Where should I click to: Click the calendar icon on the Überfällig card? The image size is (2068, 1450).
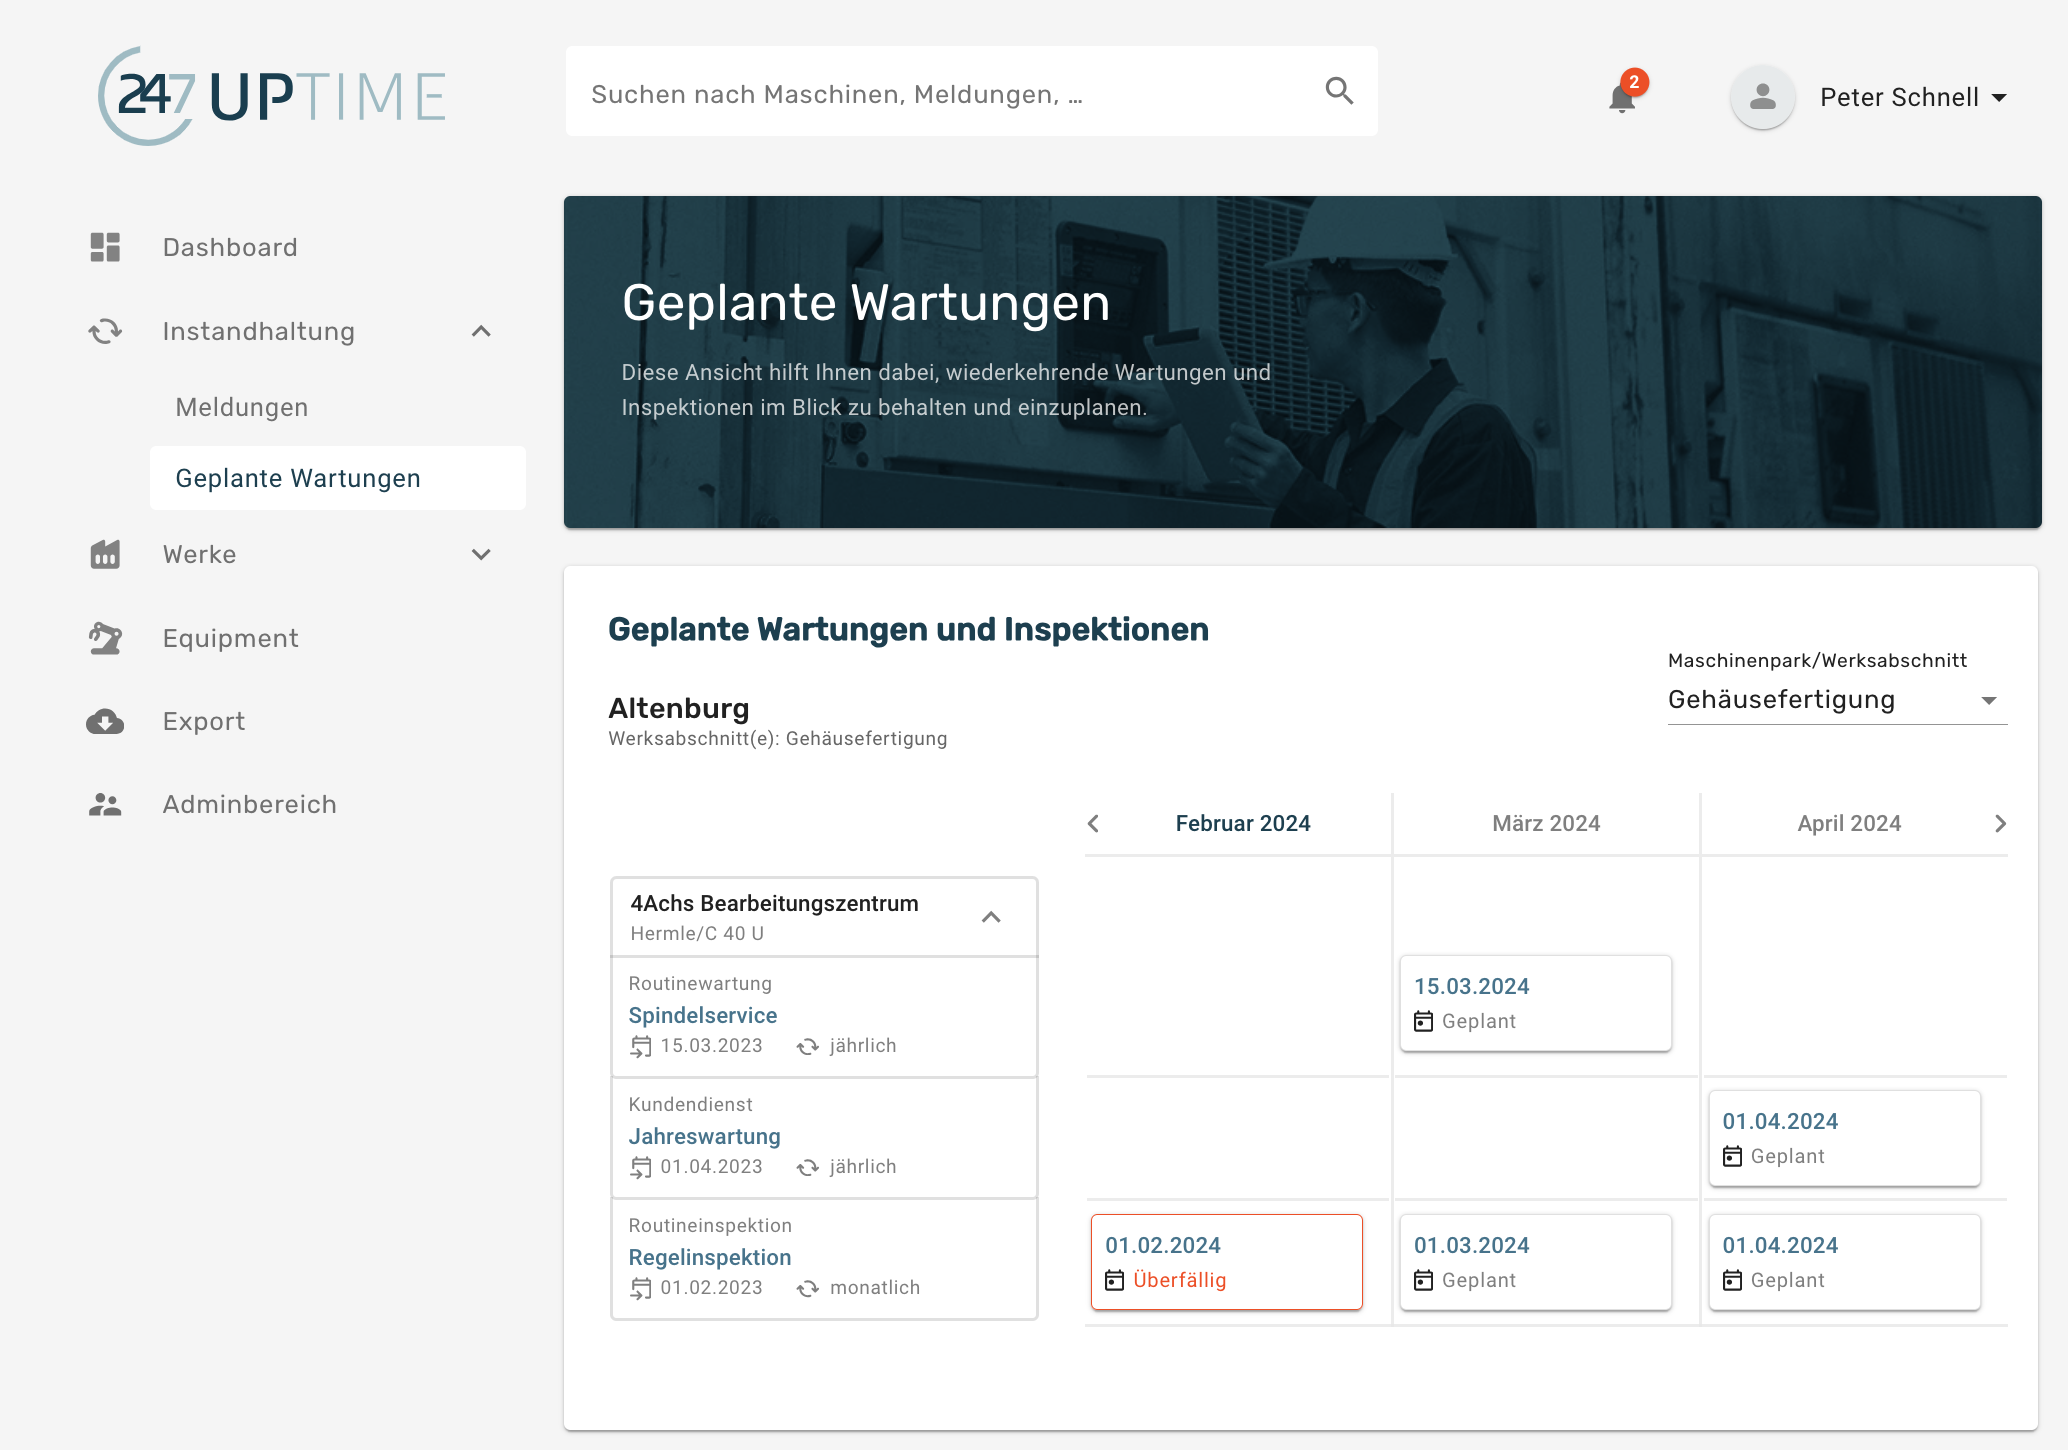(x=1116, y=1279)
